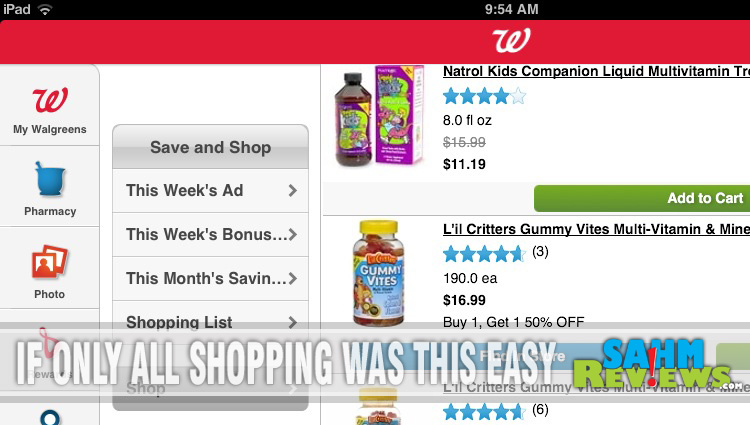Viewport: 750px width, 425px height.
Task: Click the Gummy Vites star rating
Action: (x=485, y=254)
